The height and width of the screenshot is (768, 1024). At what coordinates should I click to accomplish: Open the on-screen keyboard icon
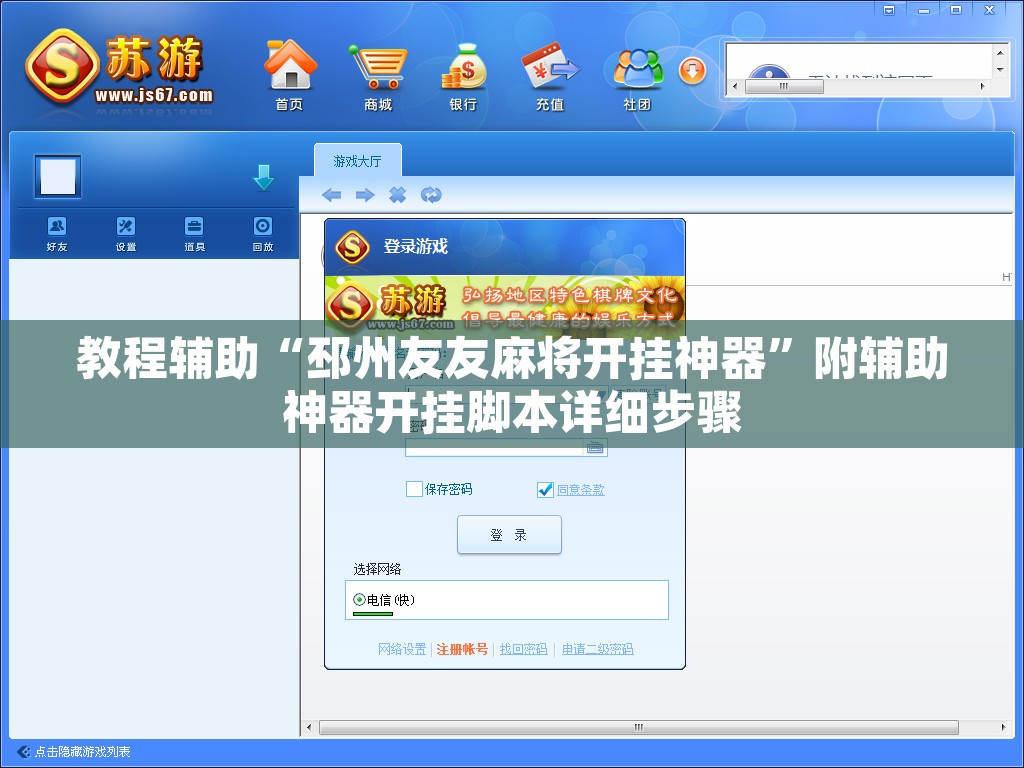(x=595, y=447)
